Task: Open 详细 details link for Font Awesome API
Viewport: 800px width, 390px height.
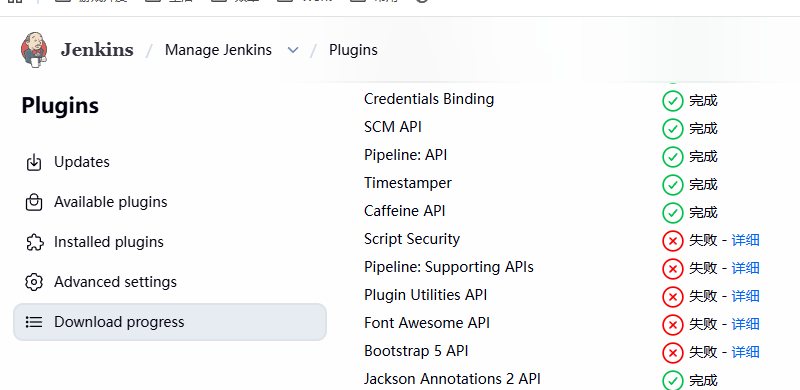Action: [745, 324]
